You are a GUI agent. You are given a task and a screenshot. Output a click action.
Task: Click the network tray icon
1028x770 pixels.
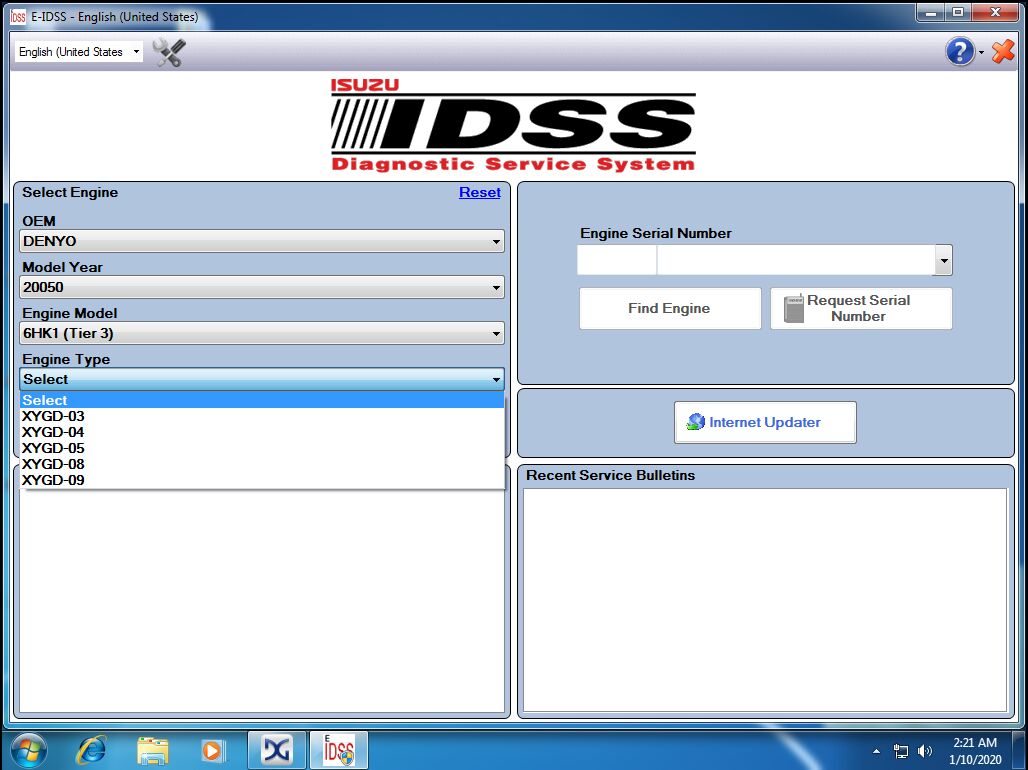(901, 751)
